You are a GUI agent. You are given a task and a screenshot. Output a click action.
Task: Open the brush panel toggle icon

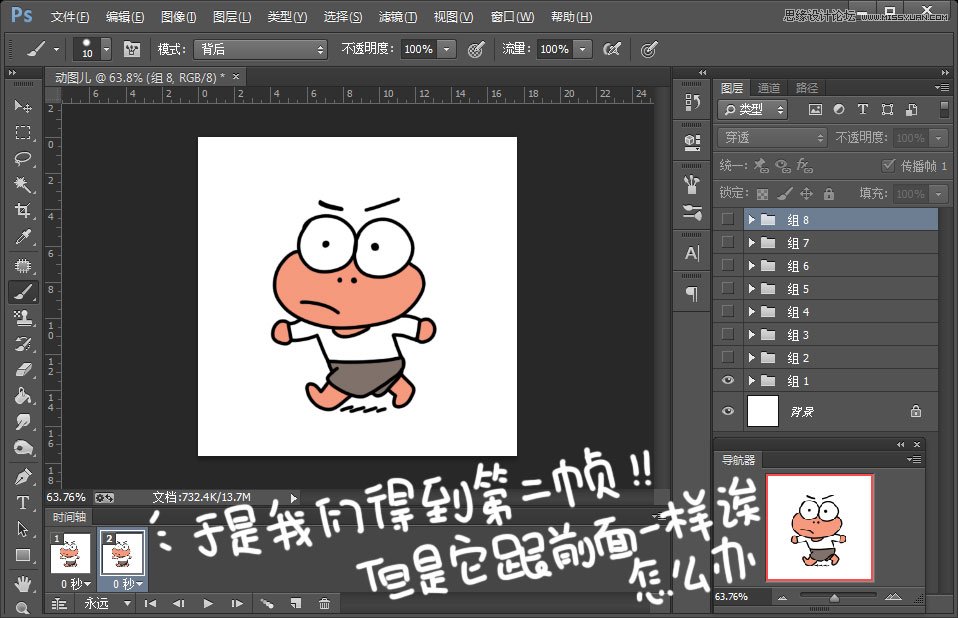(132, 49)
